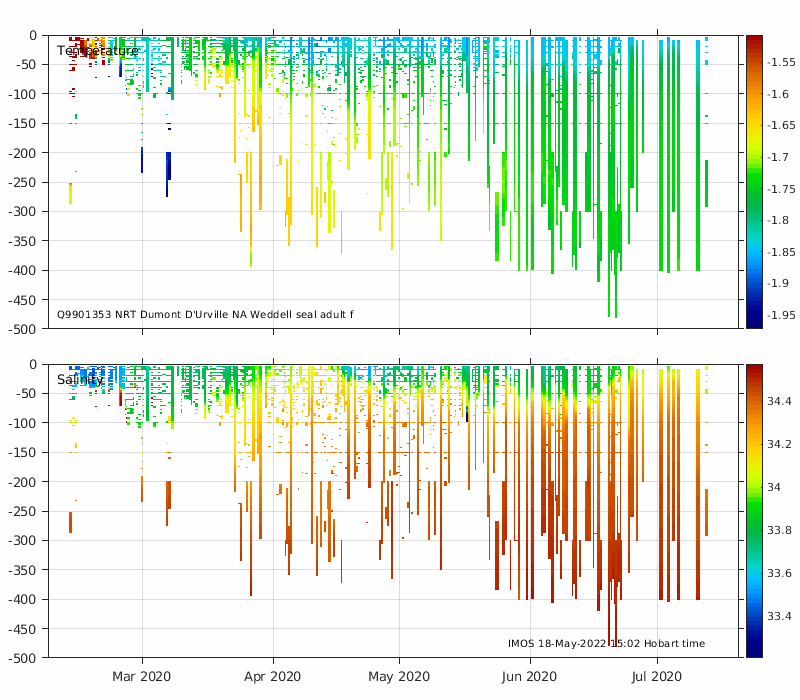Click the -100 depth label on Temperature plot
This screenshot has height=700, width=800.
pos(22,94)
